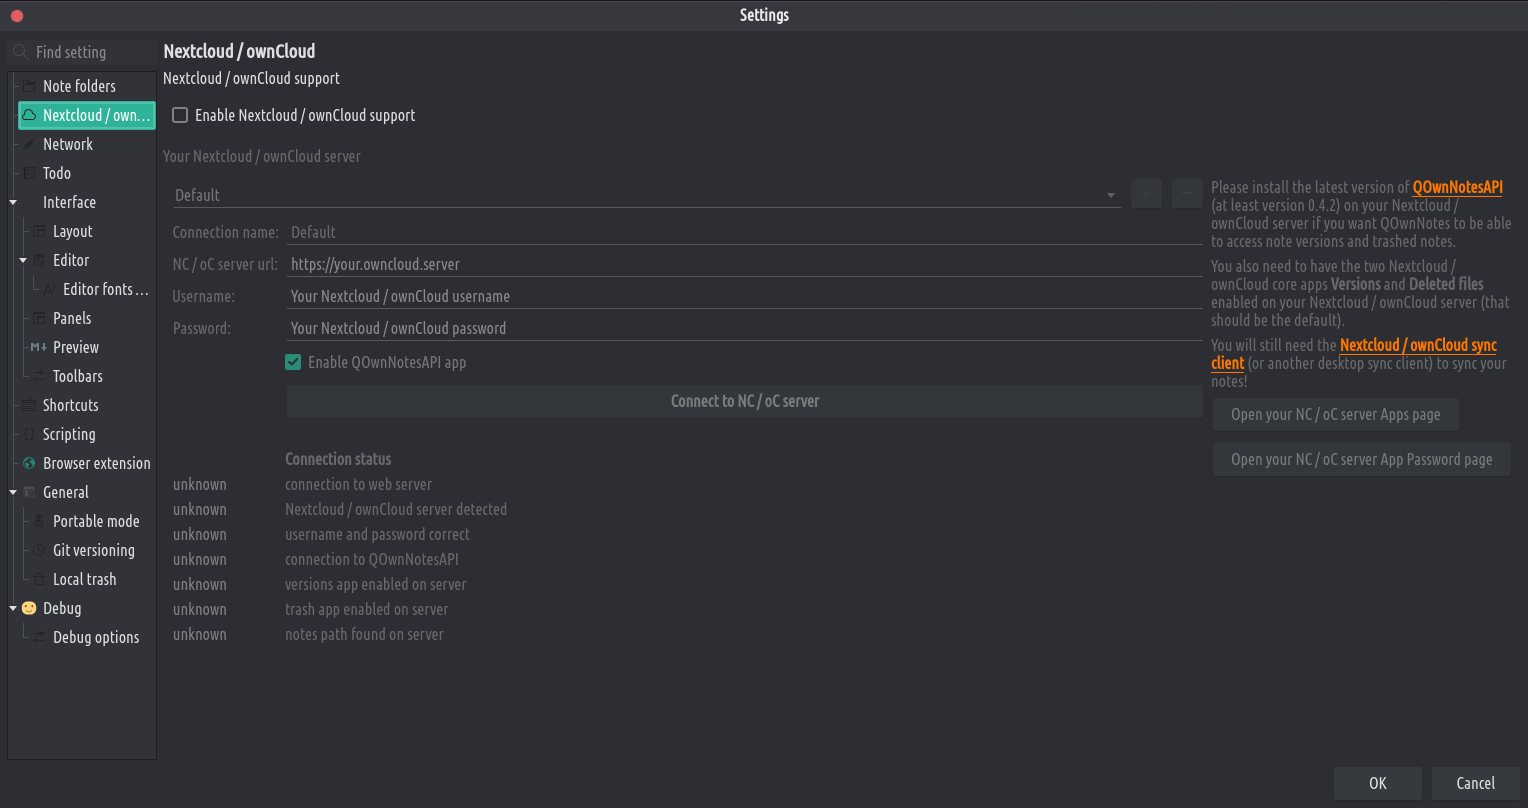Screen dimensions: 1528x808
Task: Click the Git versioning clock icon
Action: click(x=39, y=550)
